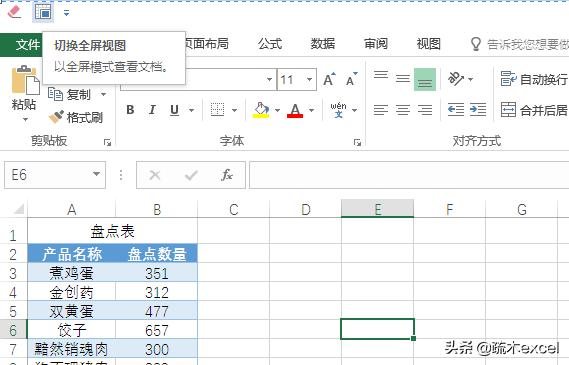Click the 复制 copy button

pyautogui.click(x=69, y=95)
